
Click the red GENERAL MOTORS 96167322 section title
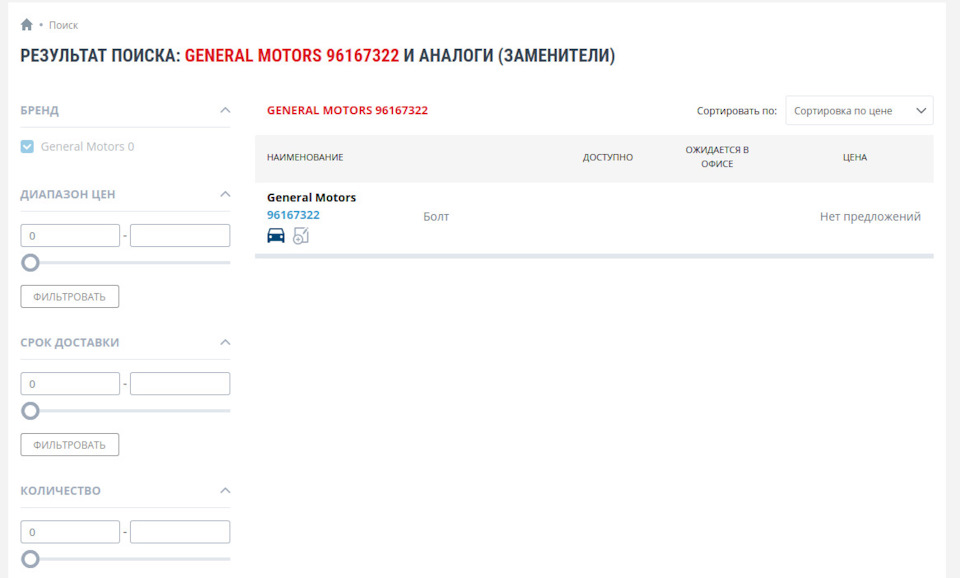click(347, 110)
